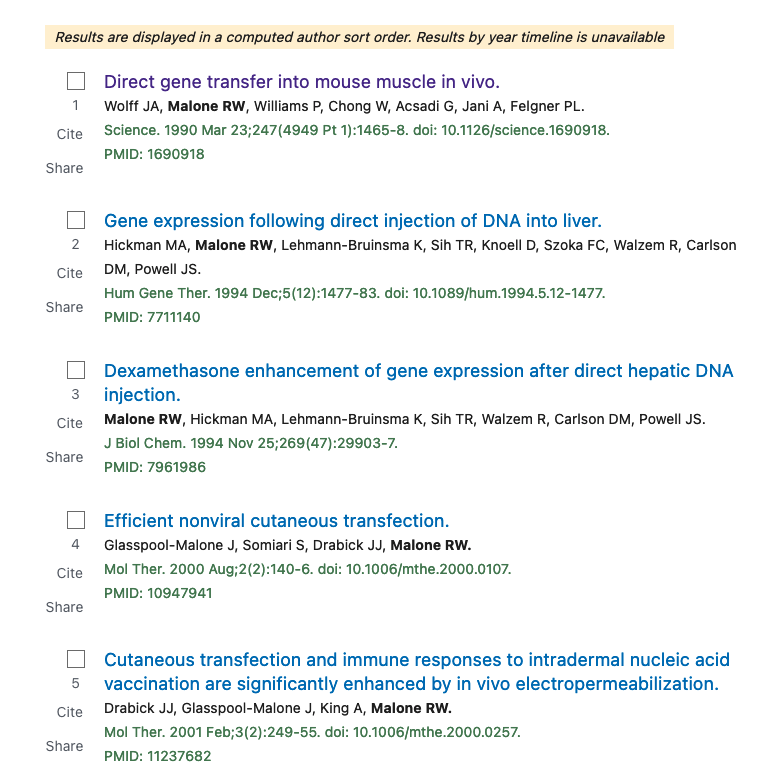Click Share for the Science 1990 article
The height and width of the screenshot is (769, 773).
tap(65, 168)
